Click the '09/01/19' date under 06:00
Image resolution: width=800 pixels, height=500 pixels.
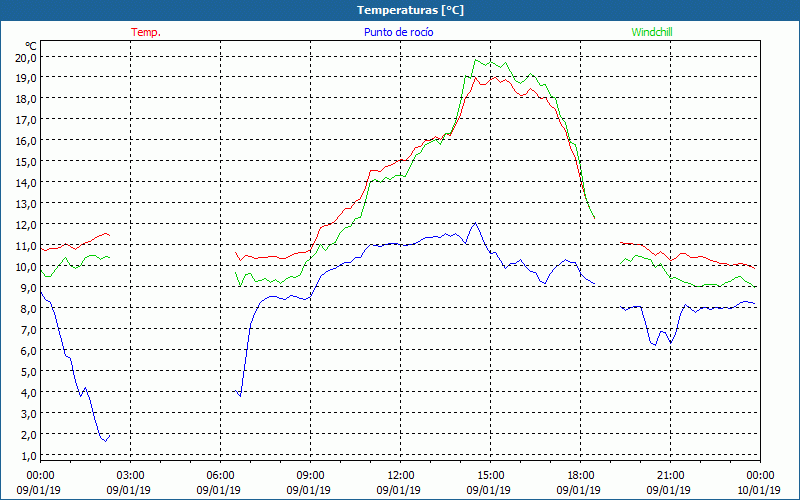coord(218,490)
